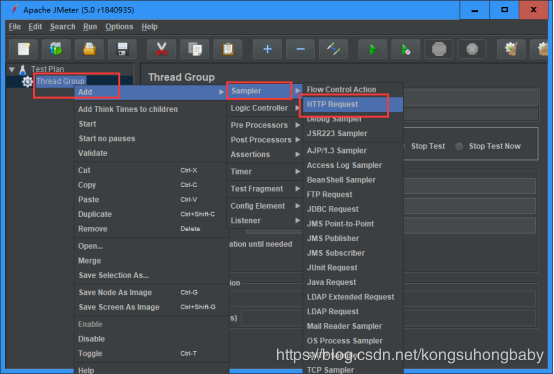Viewport: 554px width, 374px height.
Task: Collapse the Test Plan tree node
Action: pos(12,70)
